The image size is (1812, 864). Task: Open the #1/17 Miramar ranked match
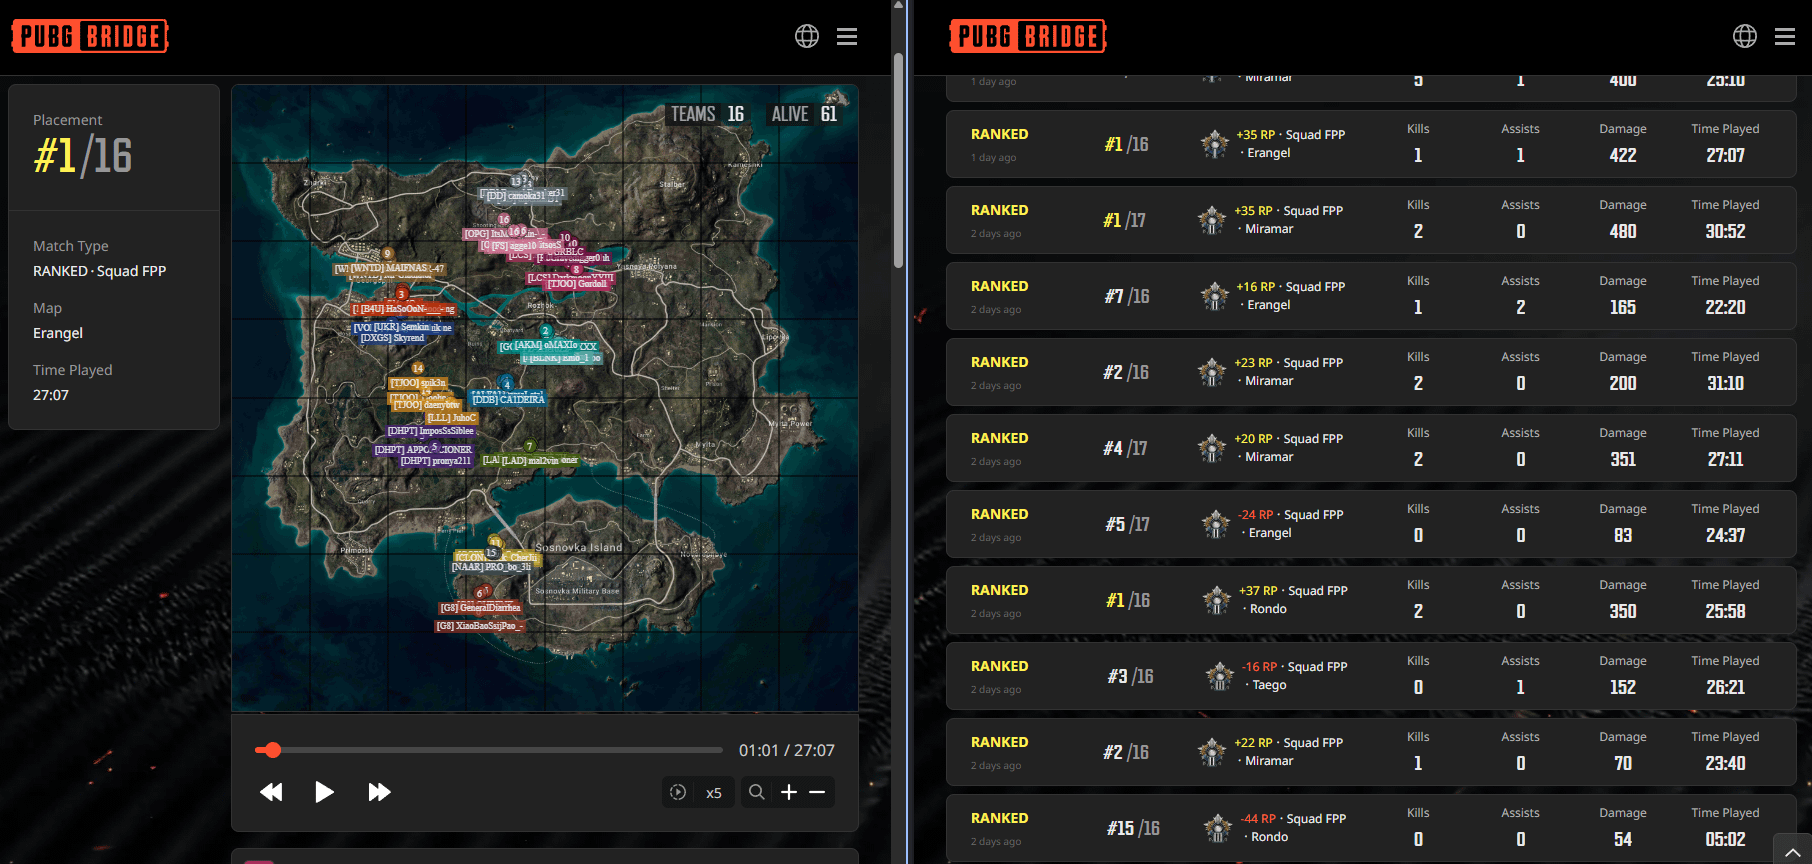tap(1370, 220)
